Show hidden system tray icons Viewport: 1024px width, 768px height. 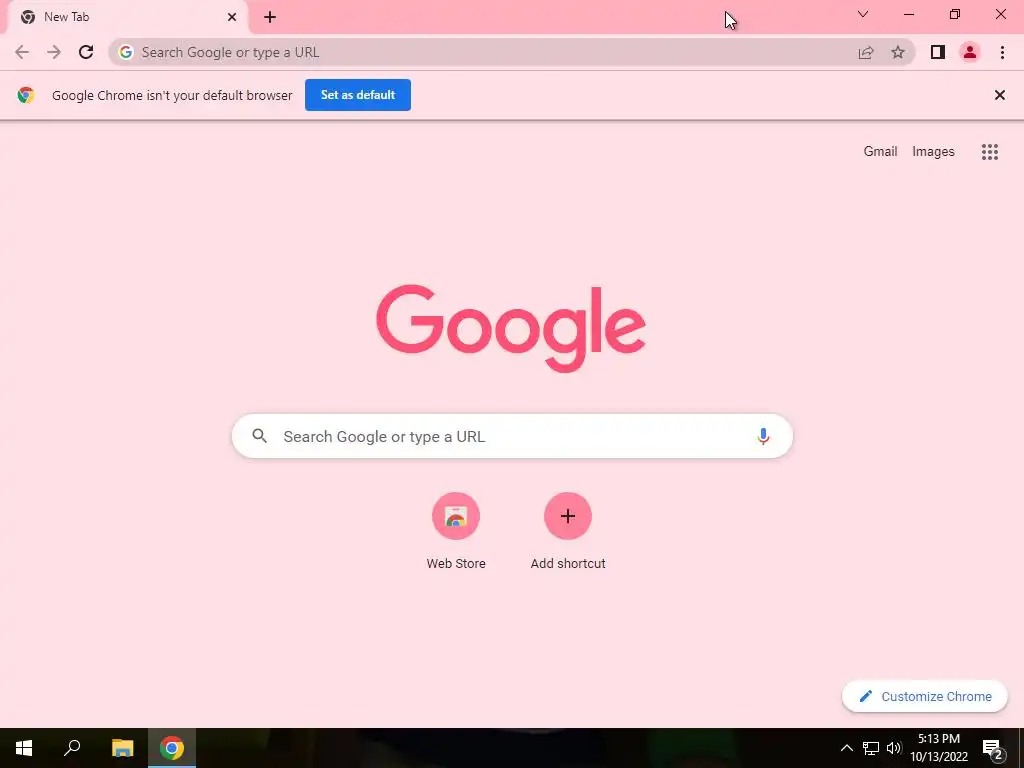coord(846,748)
